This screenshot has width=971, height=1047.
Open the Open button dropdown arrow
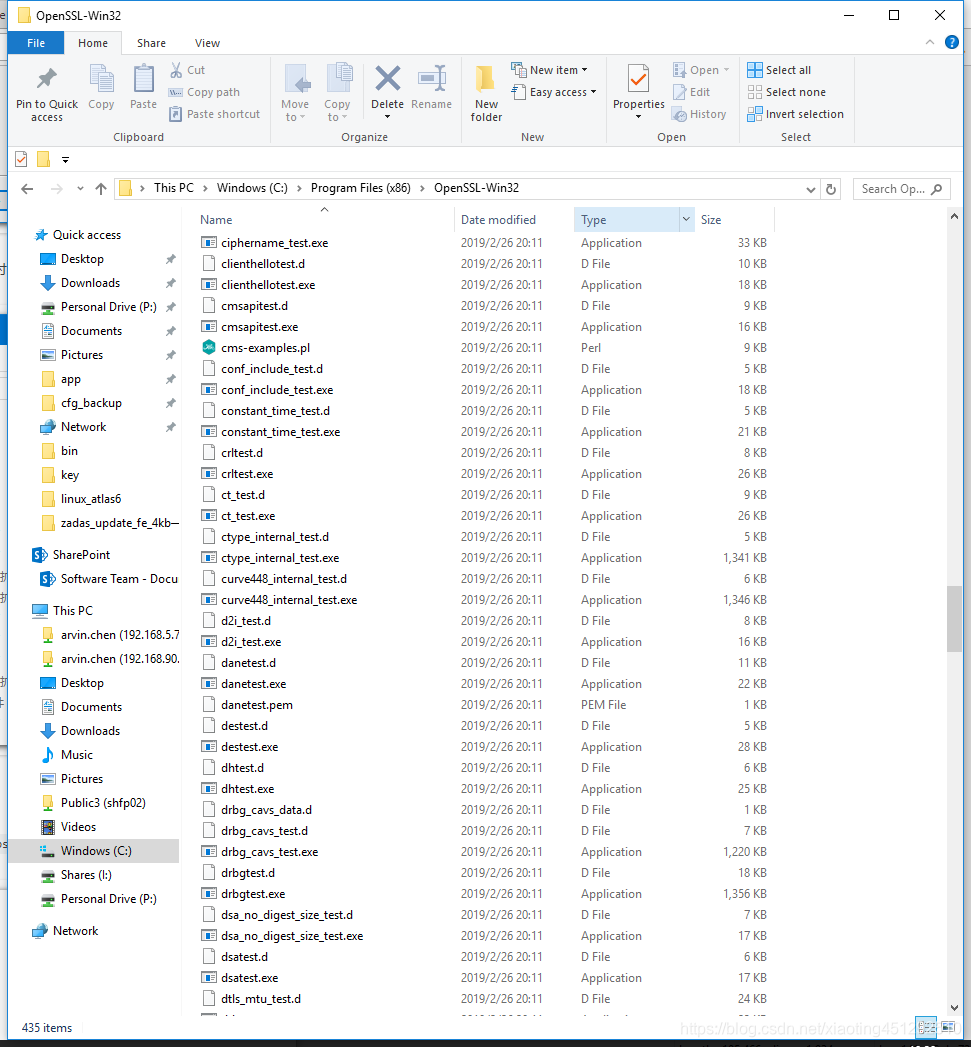727,70
